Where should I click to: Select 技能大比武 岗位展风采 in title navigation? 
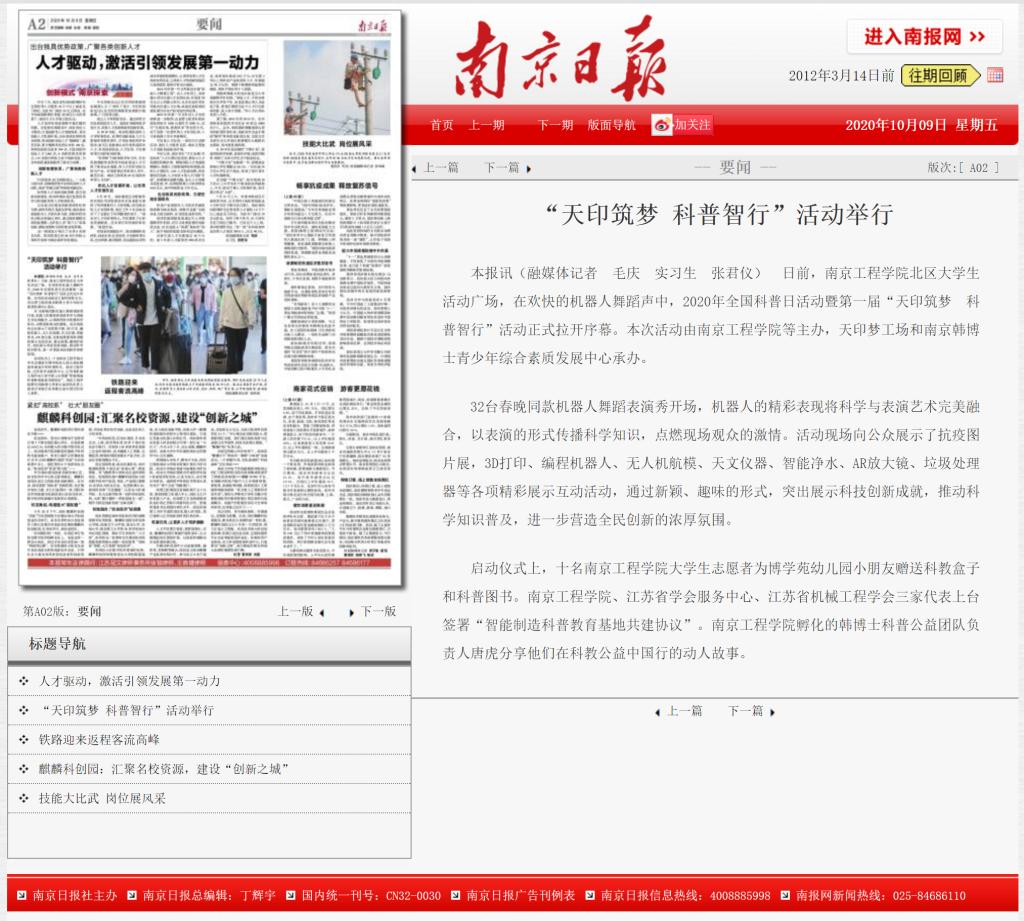click(102, 798)
